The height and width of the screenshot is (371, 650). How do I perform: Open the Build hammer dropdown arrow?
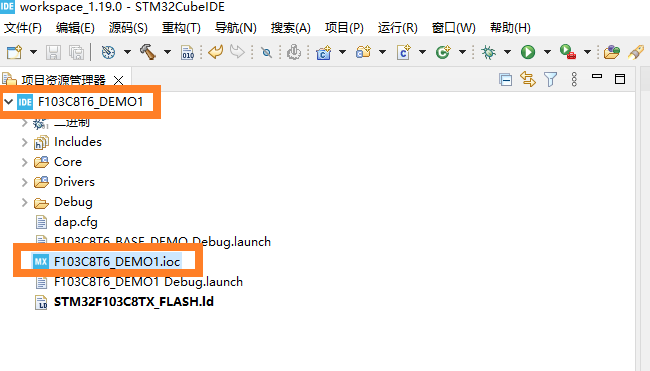coord(167,52)
